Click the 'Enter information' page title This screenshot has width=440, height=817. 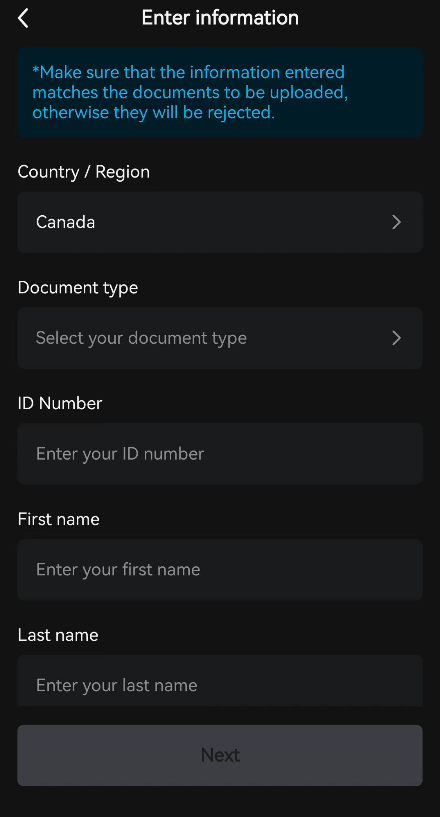220,18
